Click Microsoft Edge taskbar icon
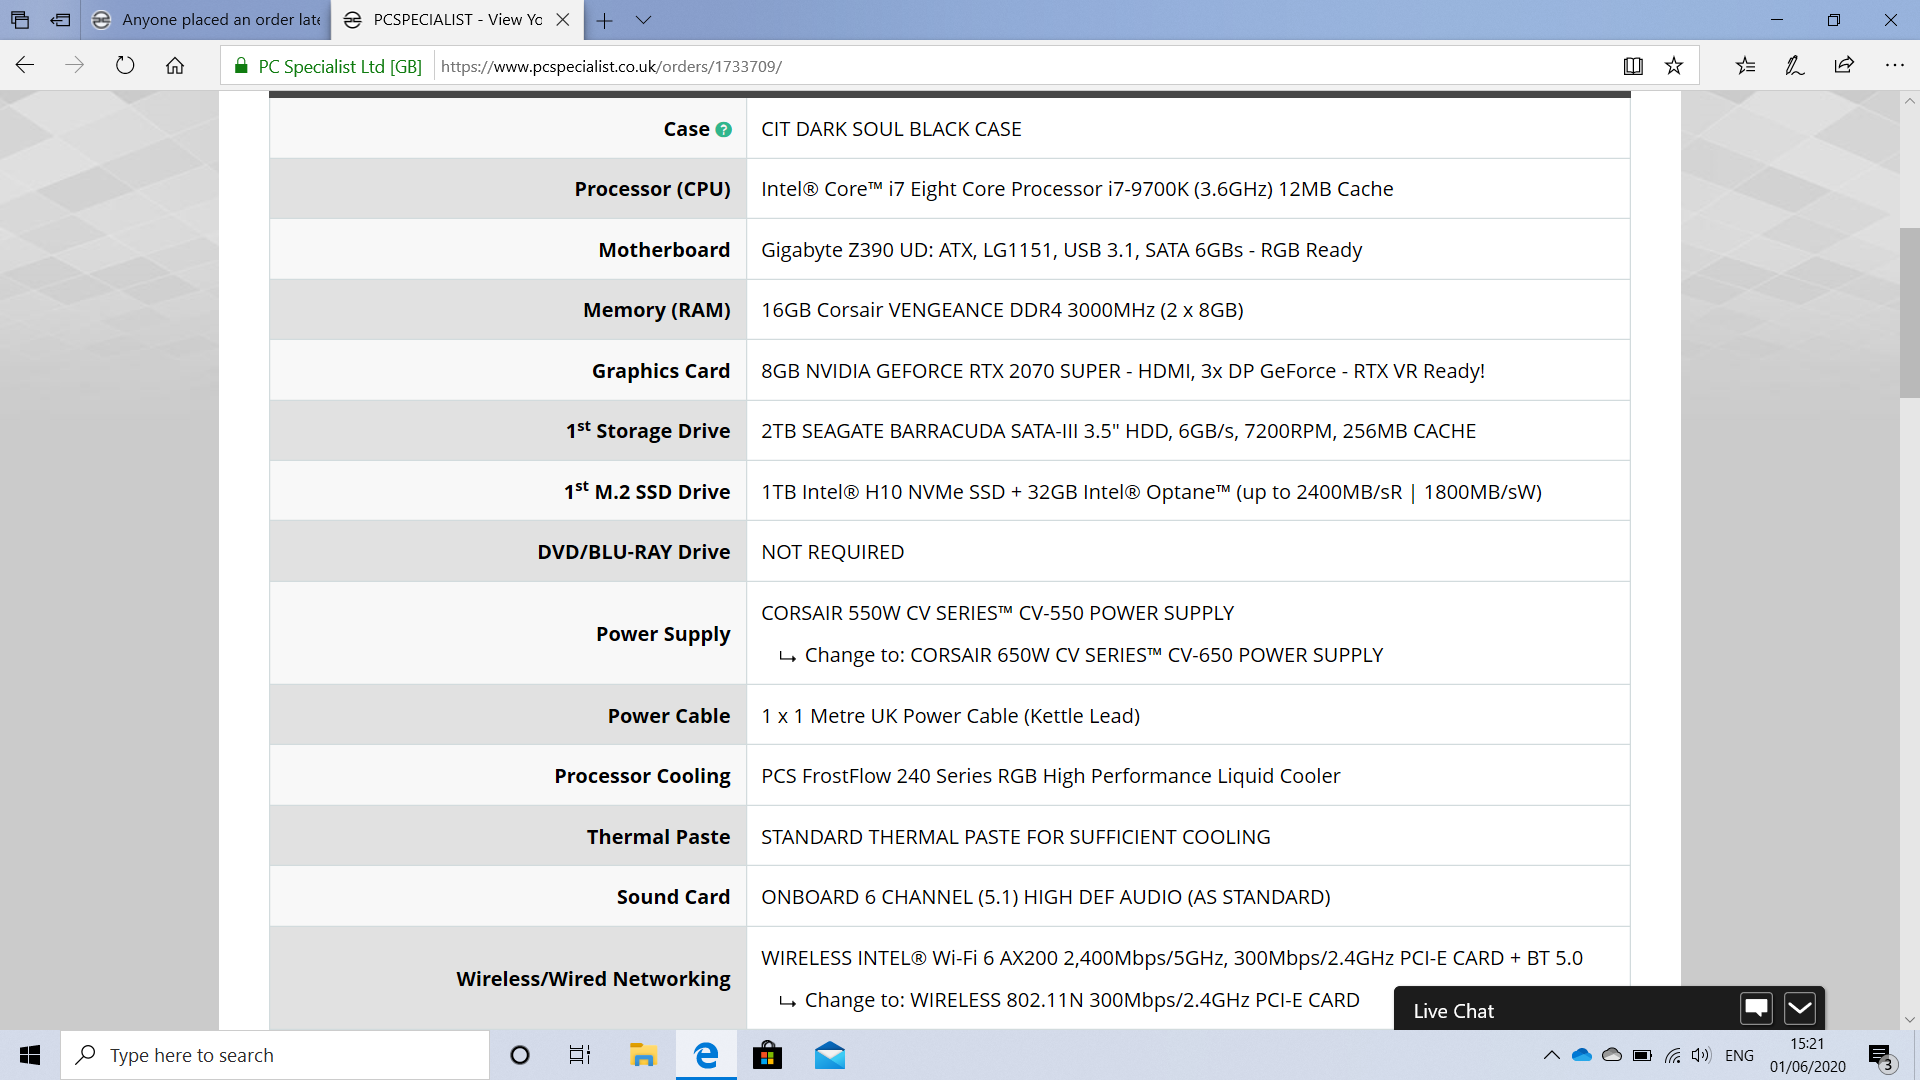 click(x=706, y=1055)
